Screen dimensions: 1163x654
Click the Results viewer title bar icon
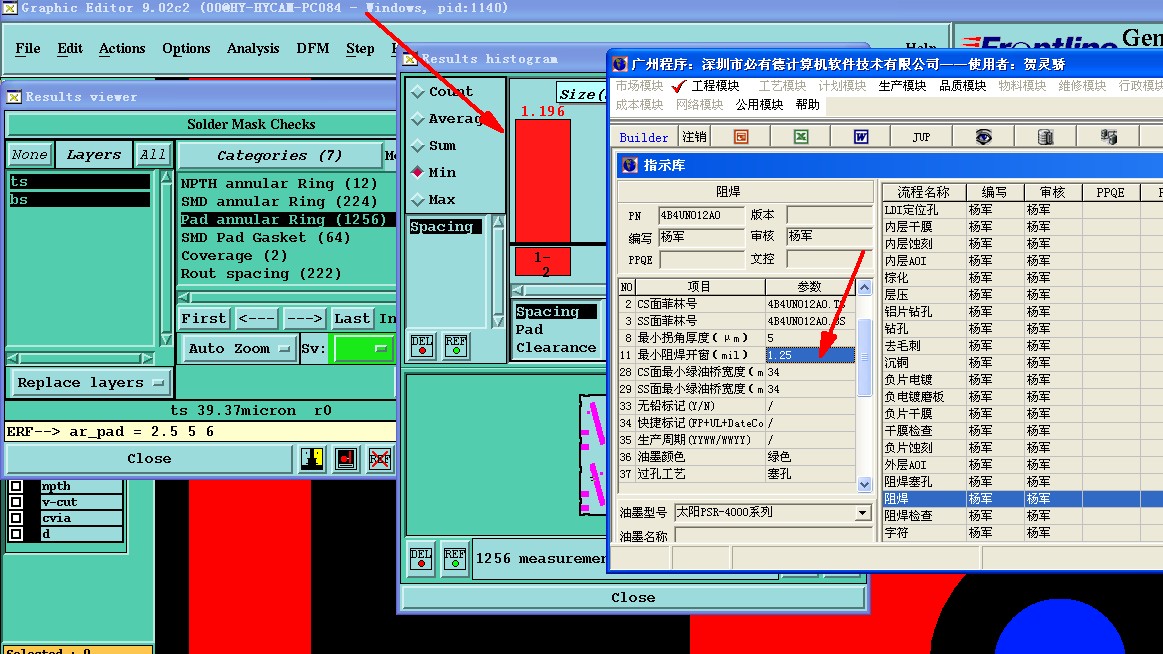coord(14,97)
